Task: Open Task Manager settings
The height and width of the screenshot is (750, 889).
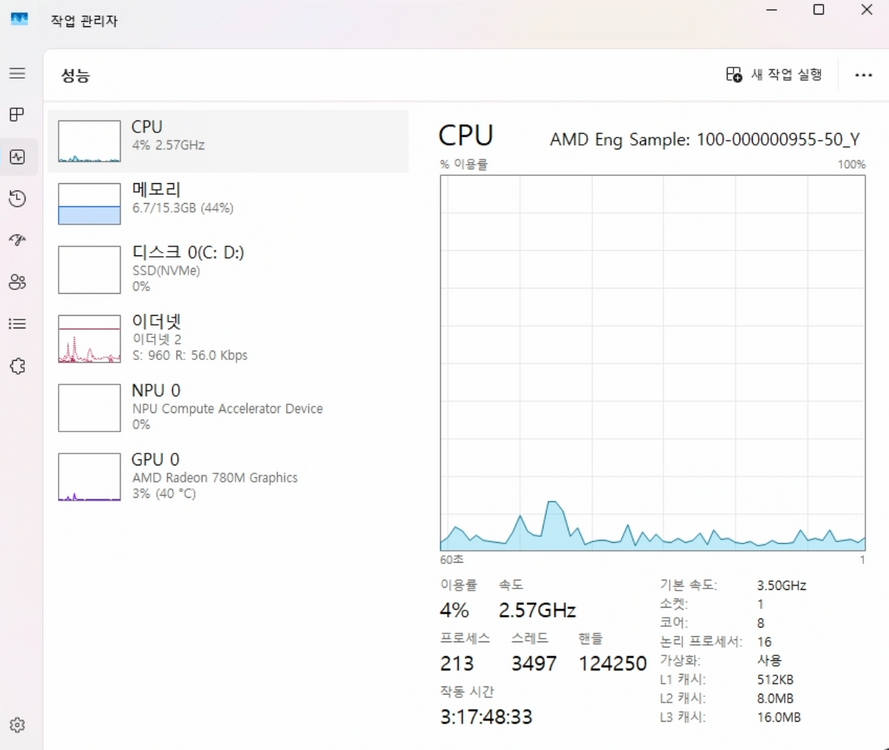Action: [17, 725]
